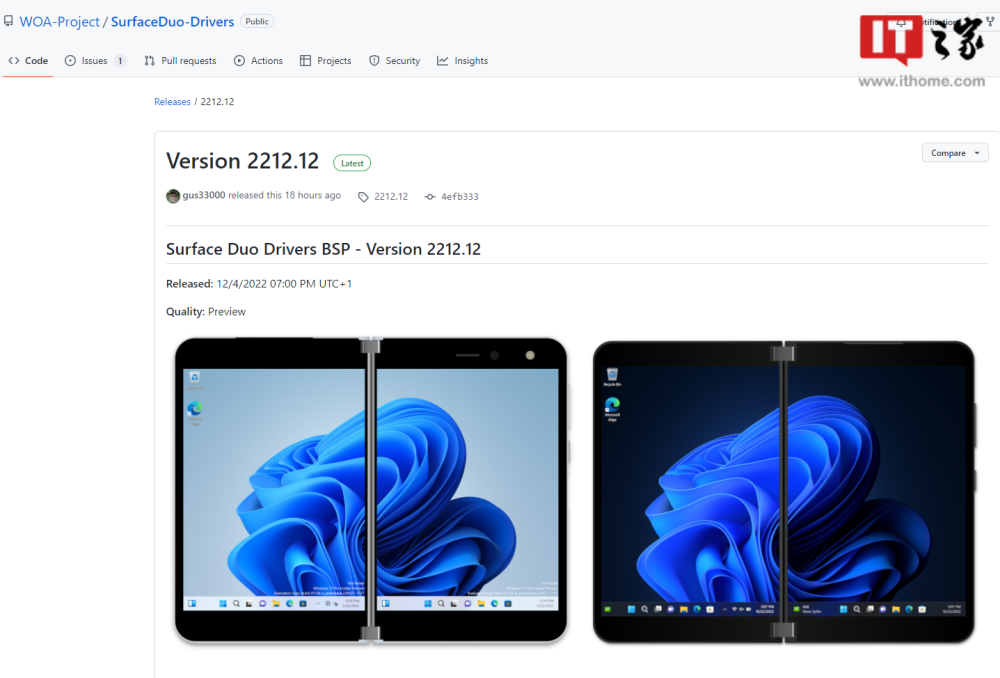Click the Issues count badge showing 1

(x=120, y=61)
